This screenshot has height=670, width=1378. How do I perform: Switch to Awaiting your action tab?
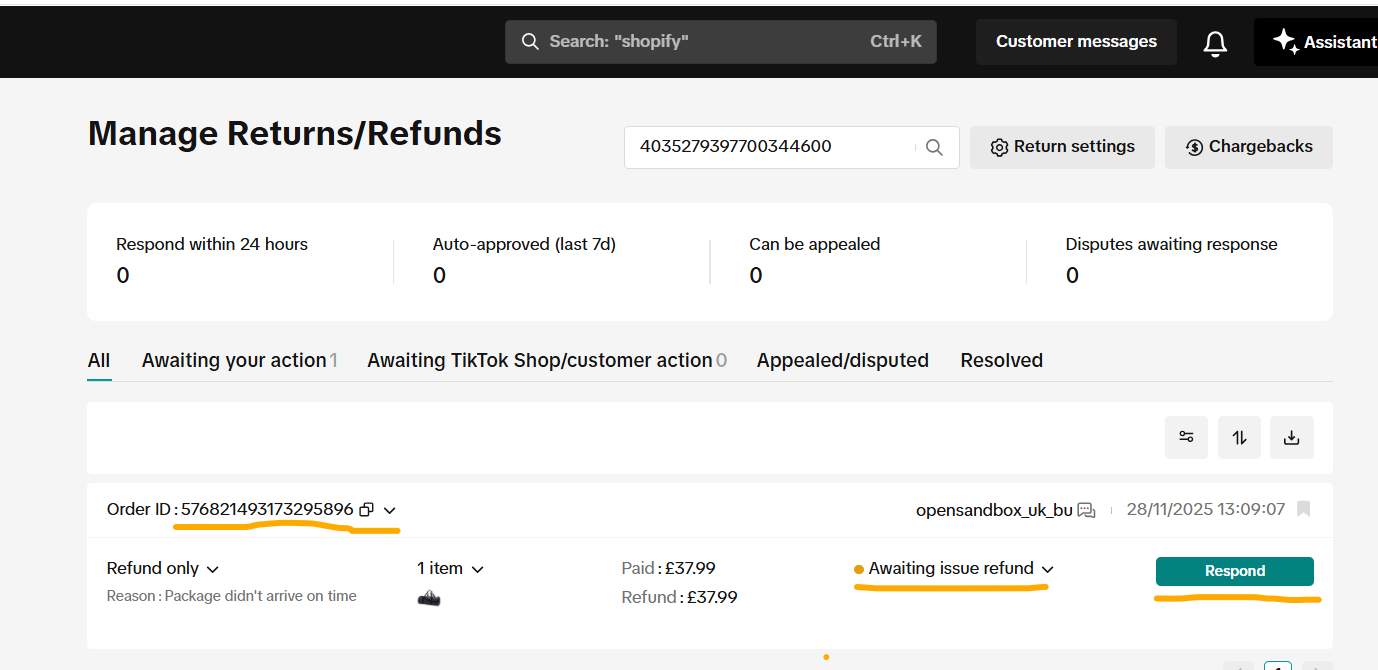click(234, 360)
